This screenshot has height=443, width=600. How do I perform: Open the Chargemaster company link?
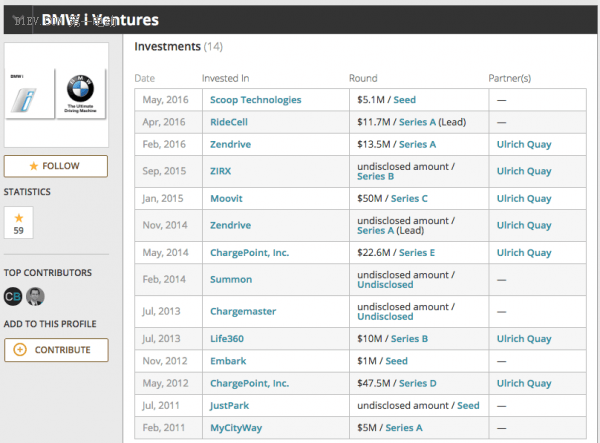coord(243,311)
